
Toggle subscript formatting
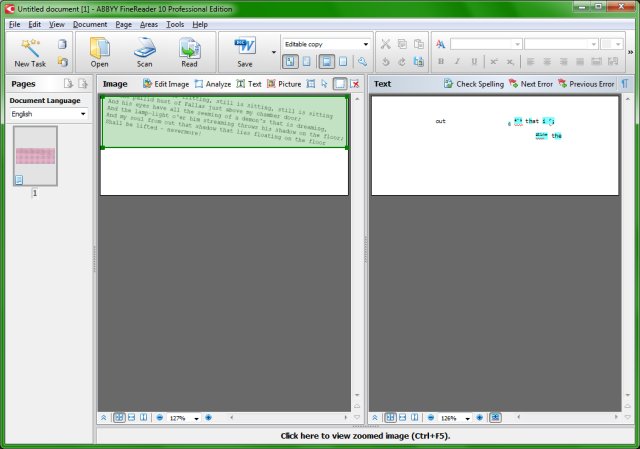(x=510, y=62)
